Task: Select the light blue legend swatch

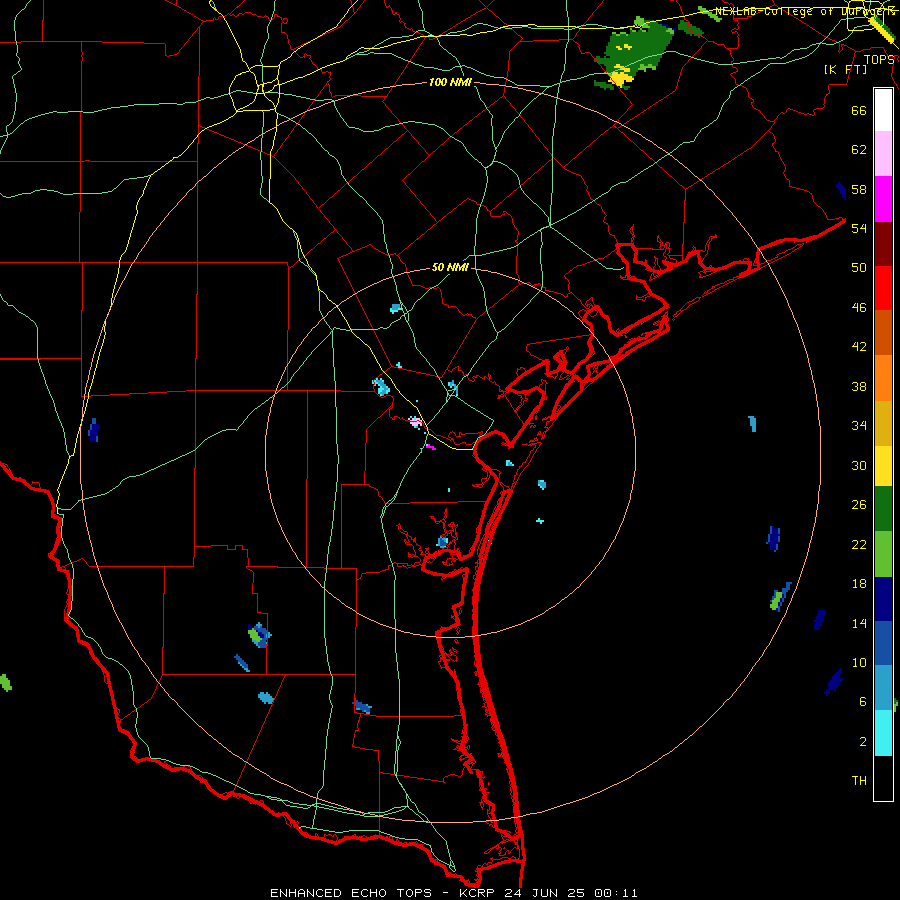Action: coord(883,688)
